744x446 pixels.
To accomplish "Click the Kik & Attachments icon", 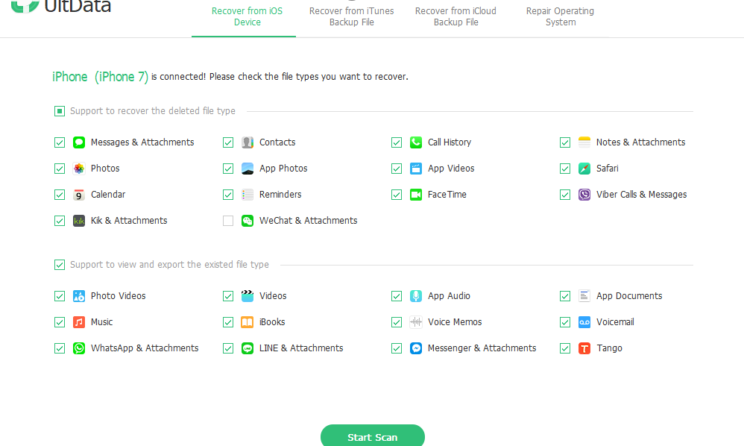I will point(79,220).
